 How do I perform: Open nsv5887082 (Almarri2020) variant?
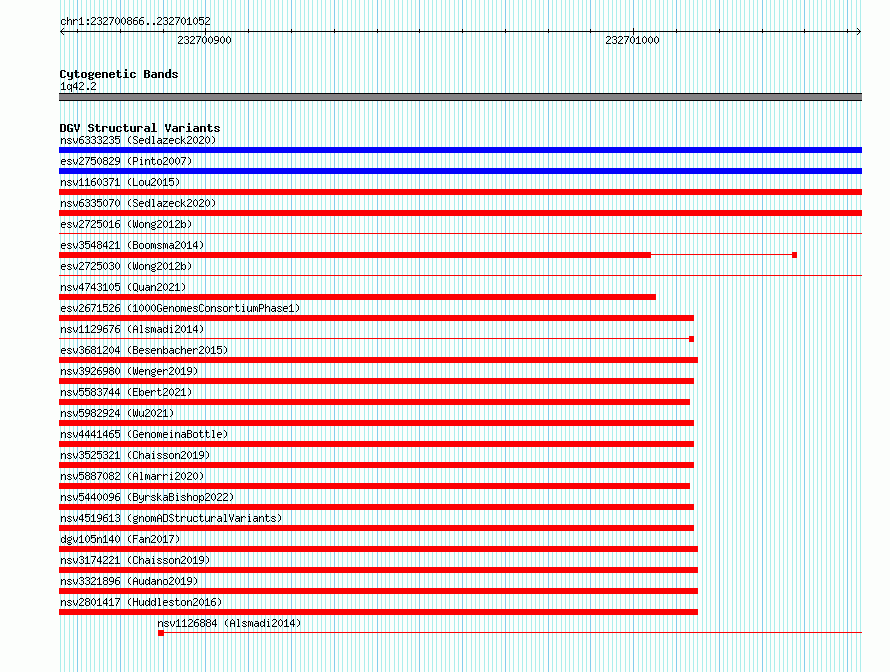(x=132, y=476)
